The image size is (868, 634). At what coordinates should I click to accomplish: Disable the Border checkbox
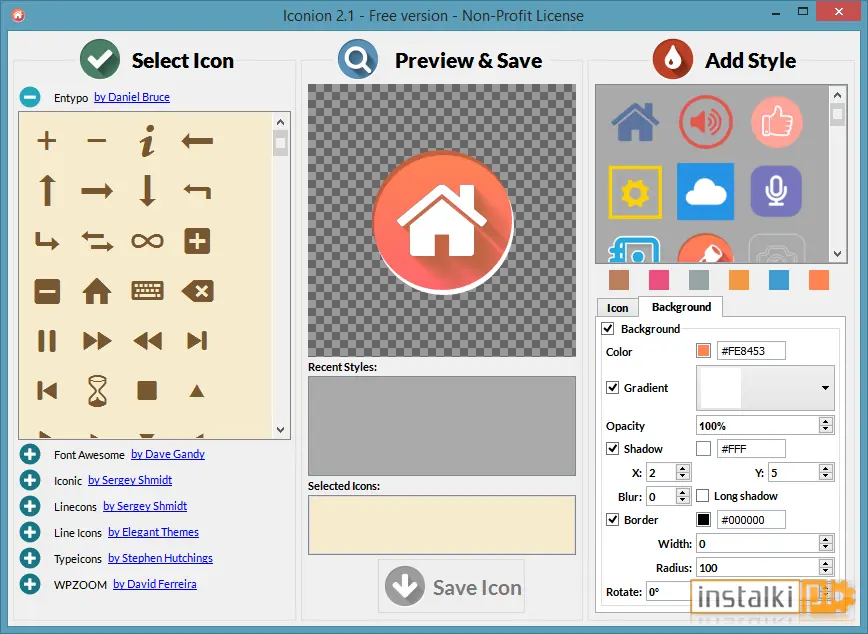tap(612, 519)
